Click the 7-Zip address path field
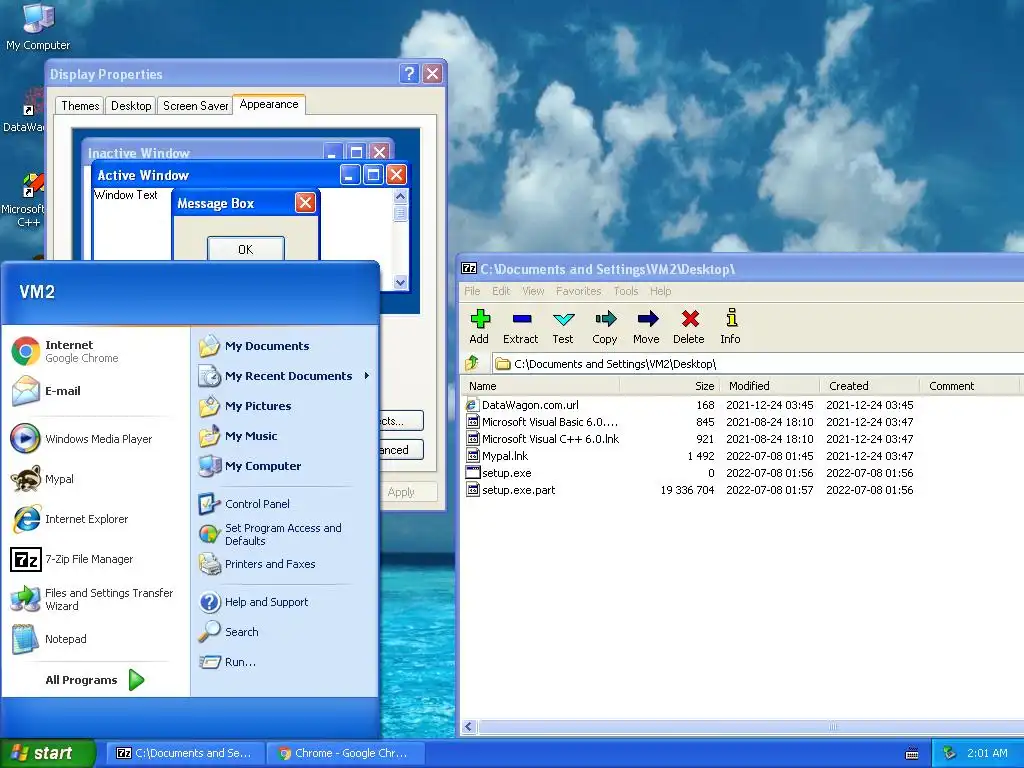This screenshot has height=768, width=1024. pyautogui.click(x=758, y=363)
